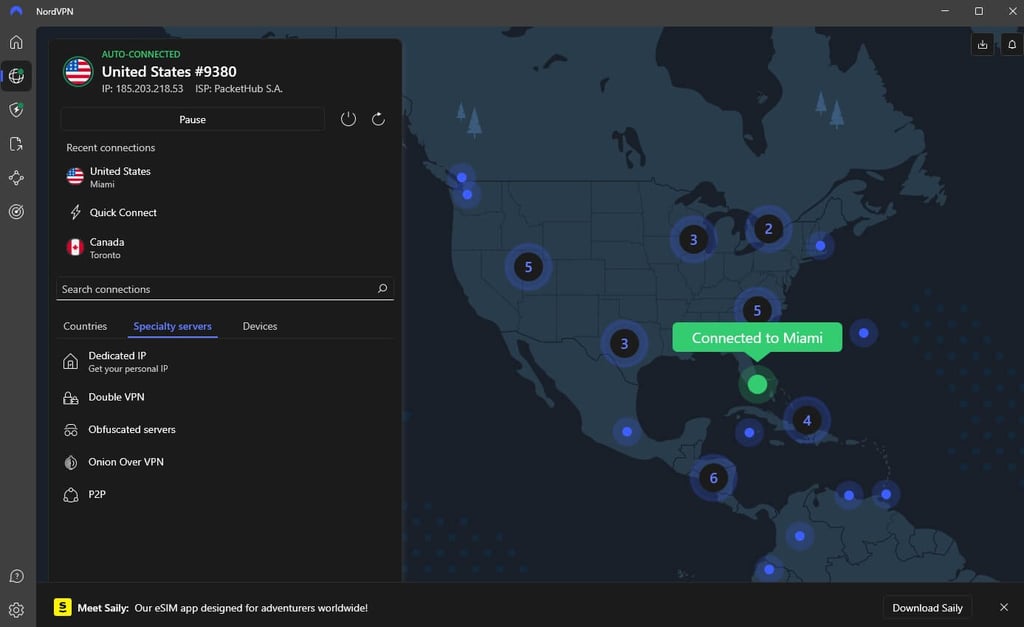1024x627 pixels.
Task: Switch to the Countries tab
Action: [85, 326]
